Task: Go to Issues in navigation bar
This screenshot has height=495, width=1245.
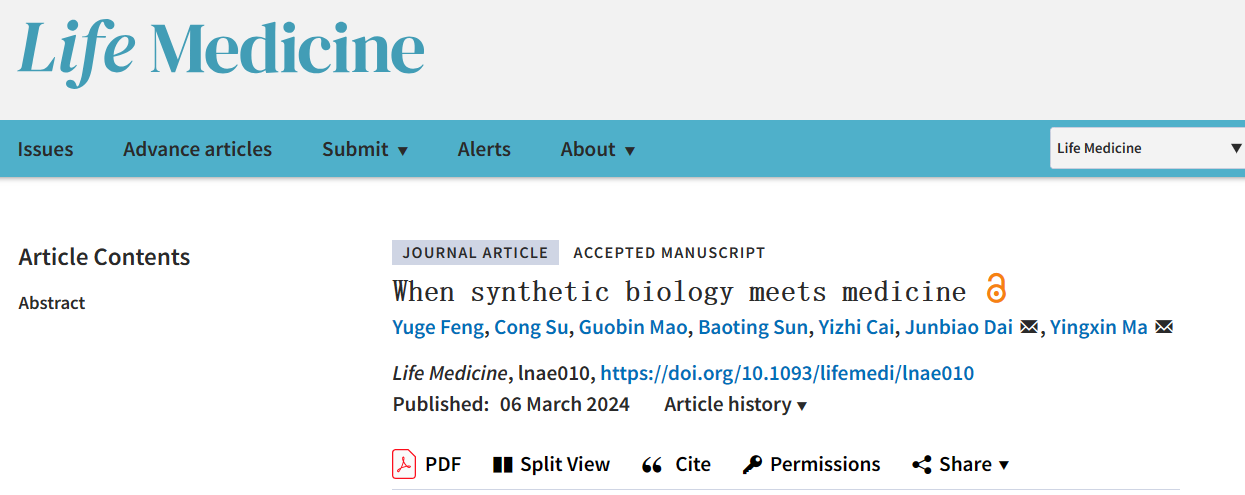Action: tap(45, 149)
